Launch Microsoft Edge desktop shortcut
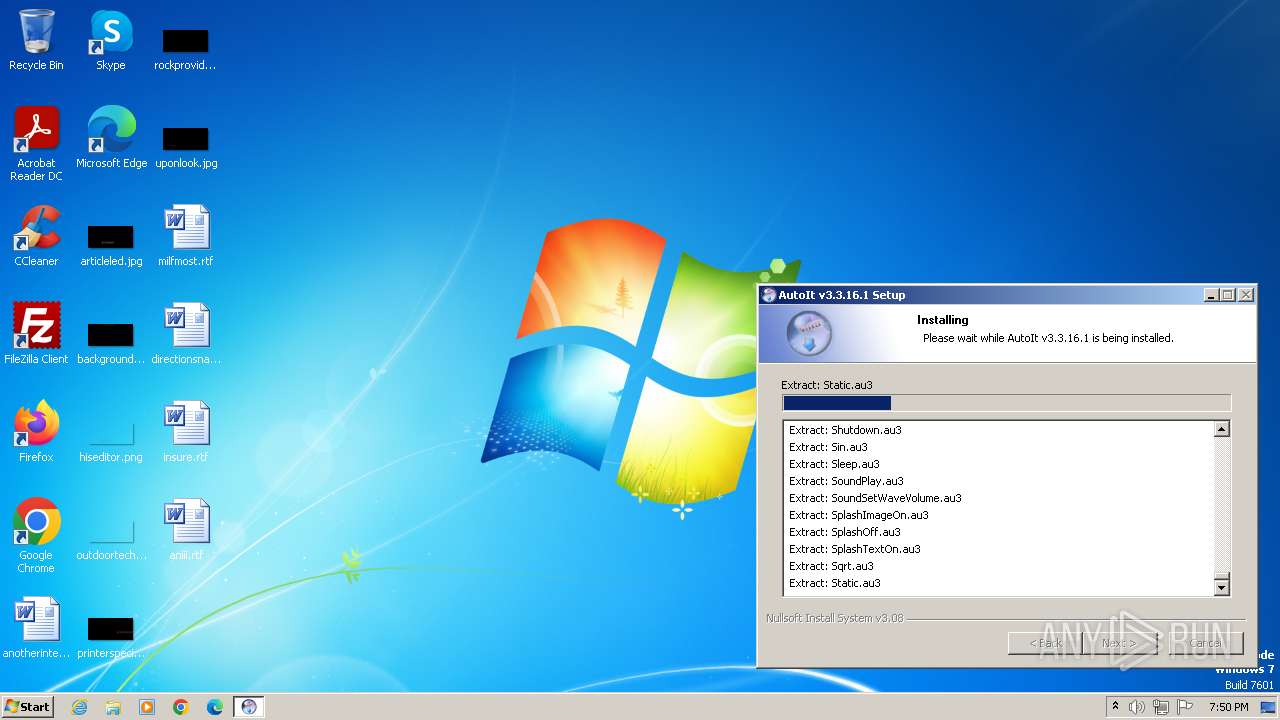Viewport: 1280px width, 720px height. pos(111,138)
